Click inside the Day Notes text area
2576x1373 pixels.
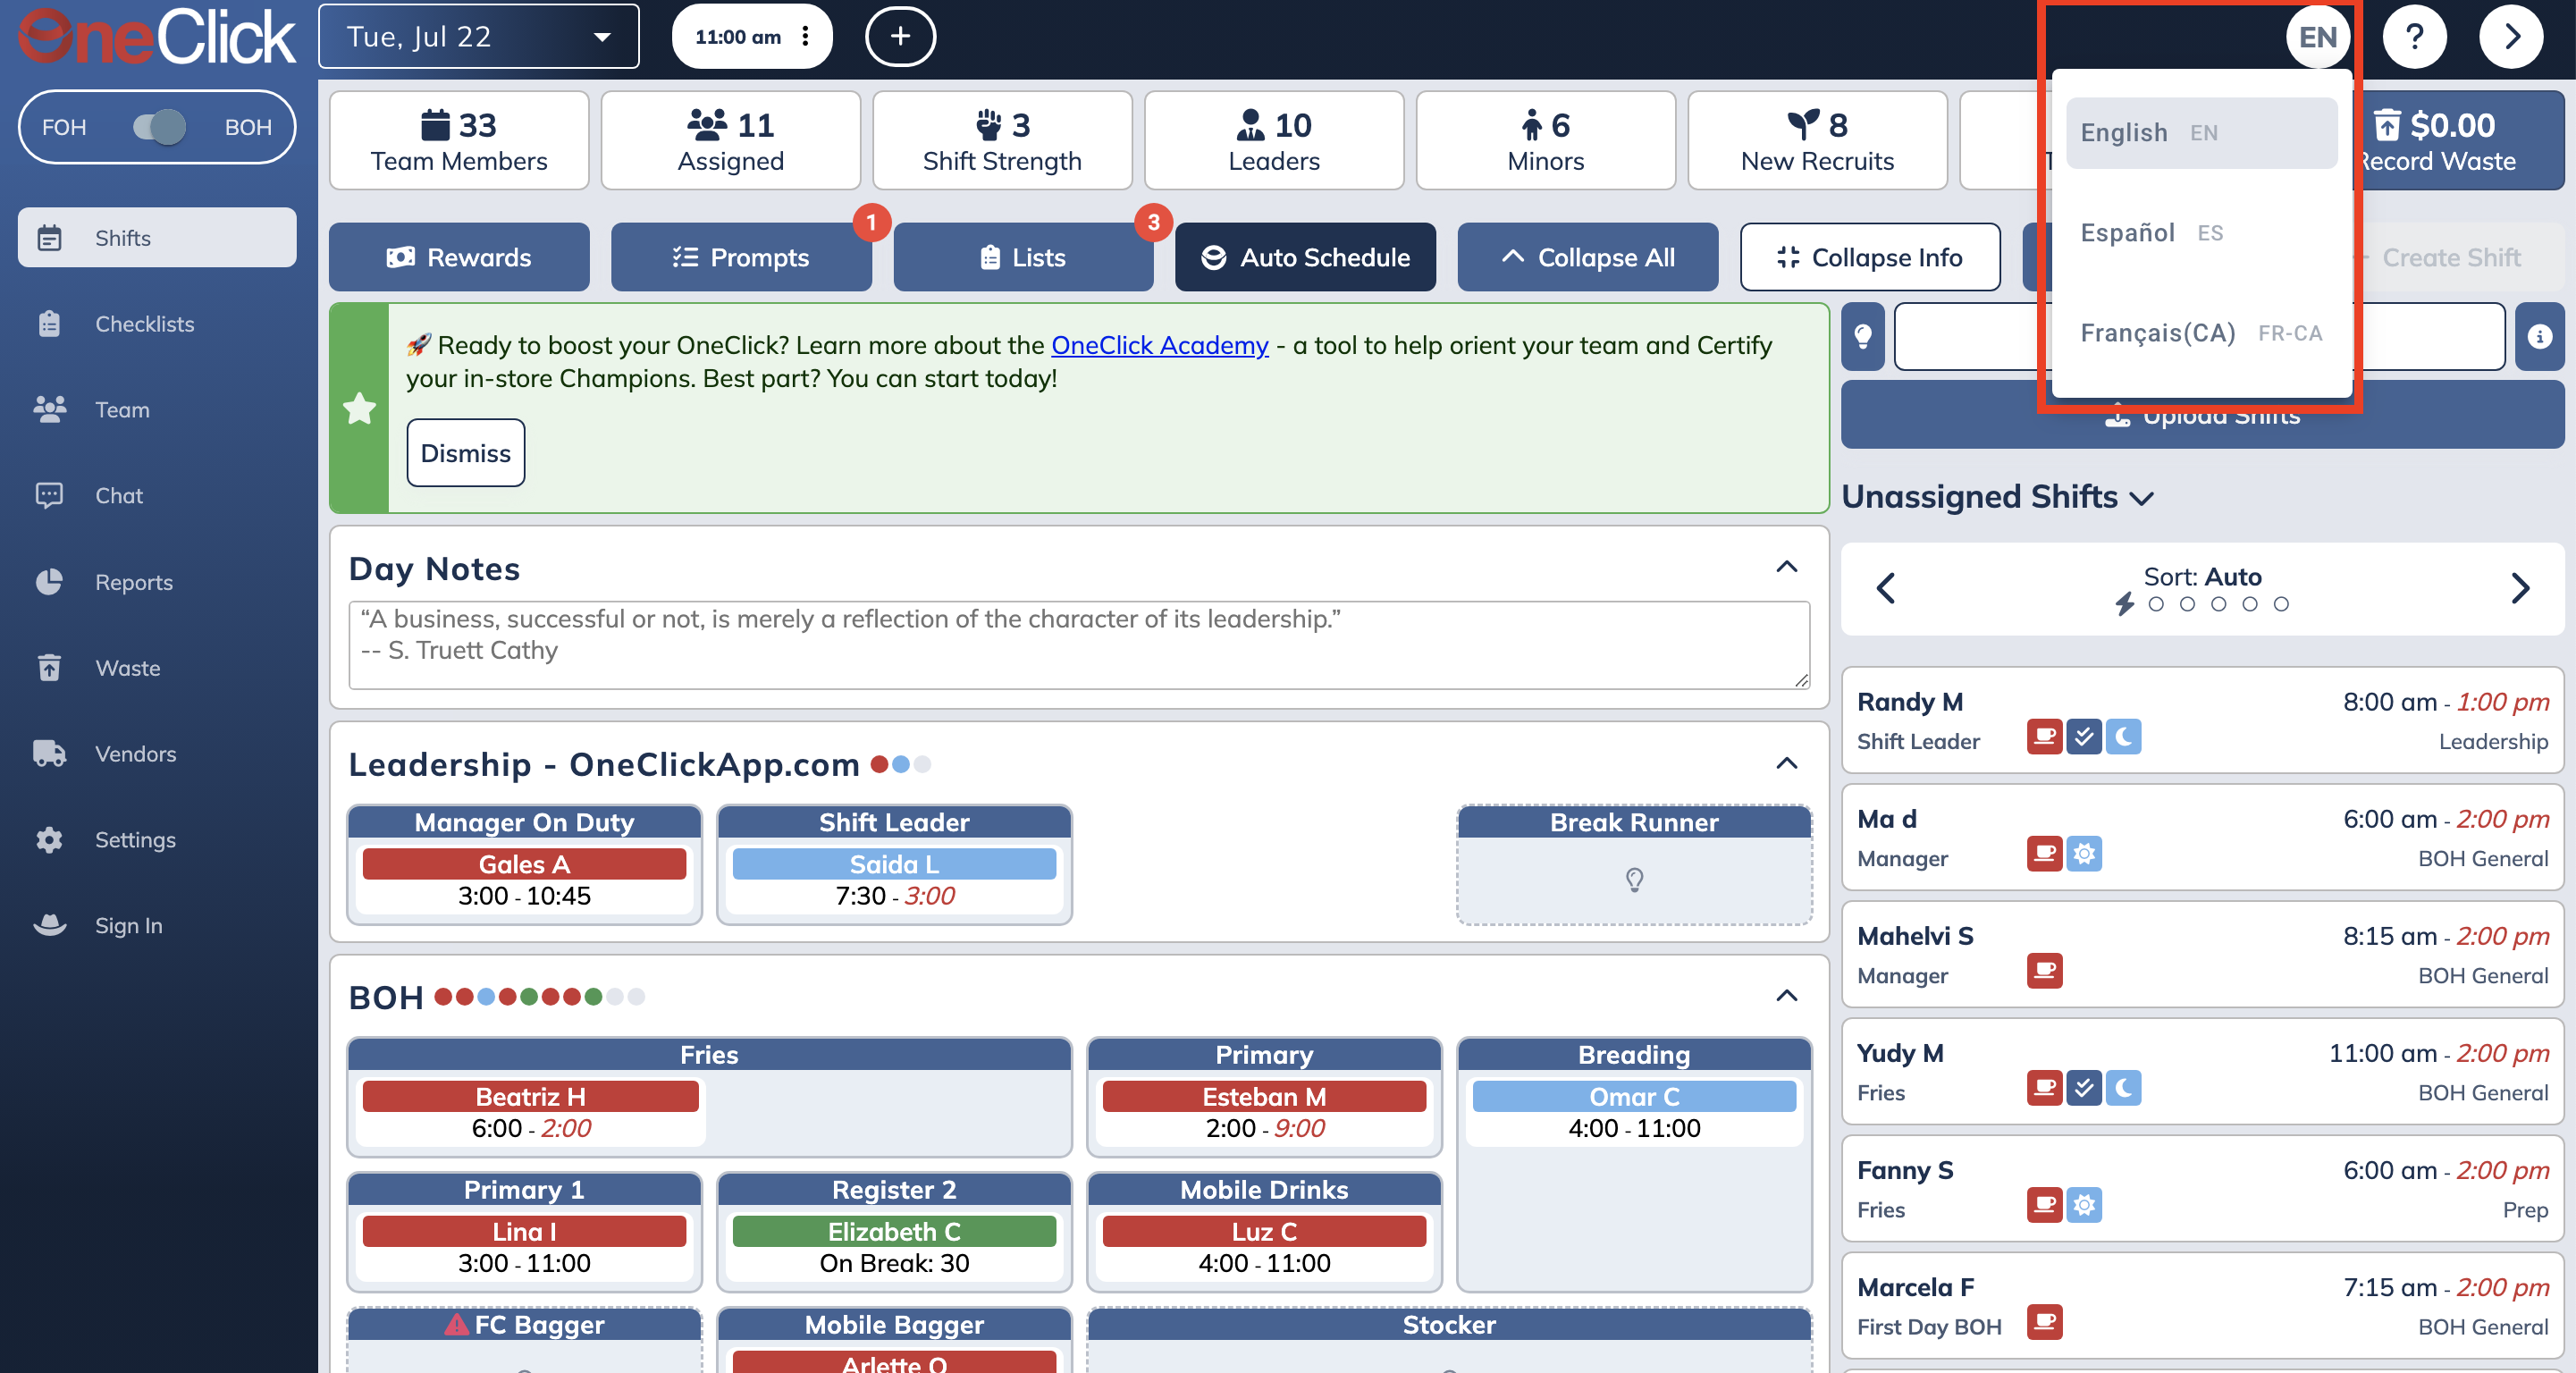coord(1078,645)
